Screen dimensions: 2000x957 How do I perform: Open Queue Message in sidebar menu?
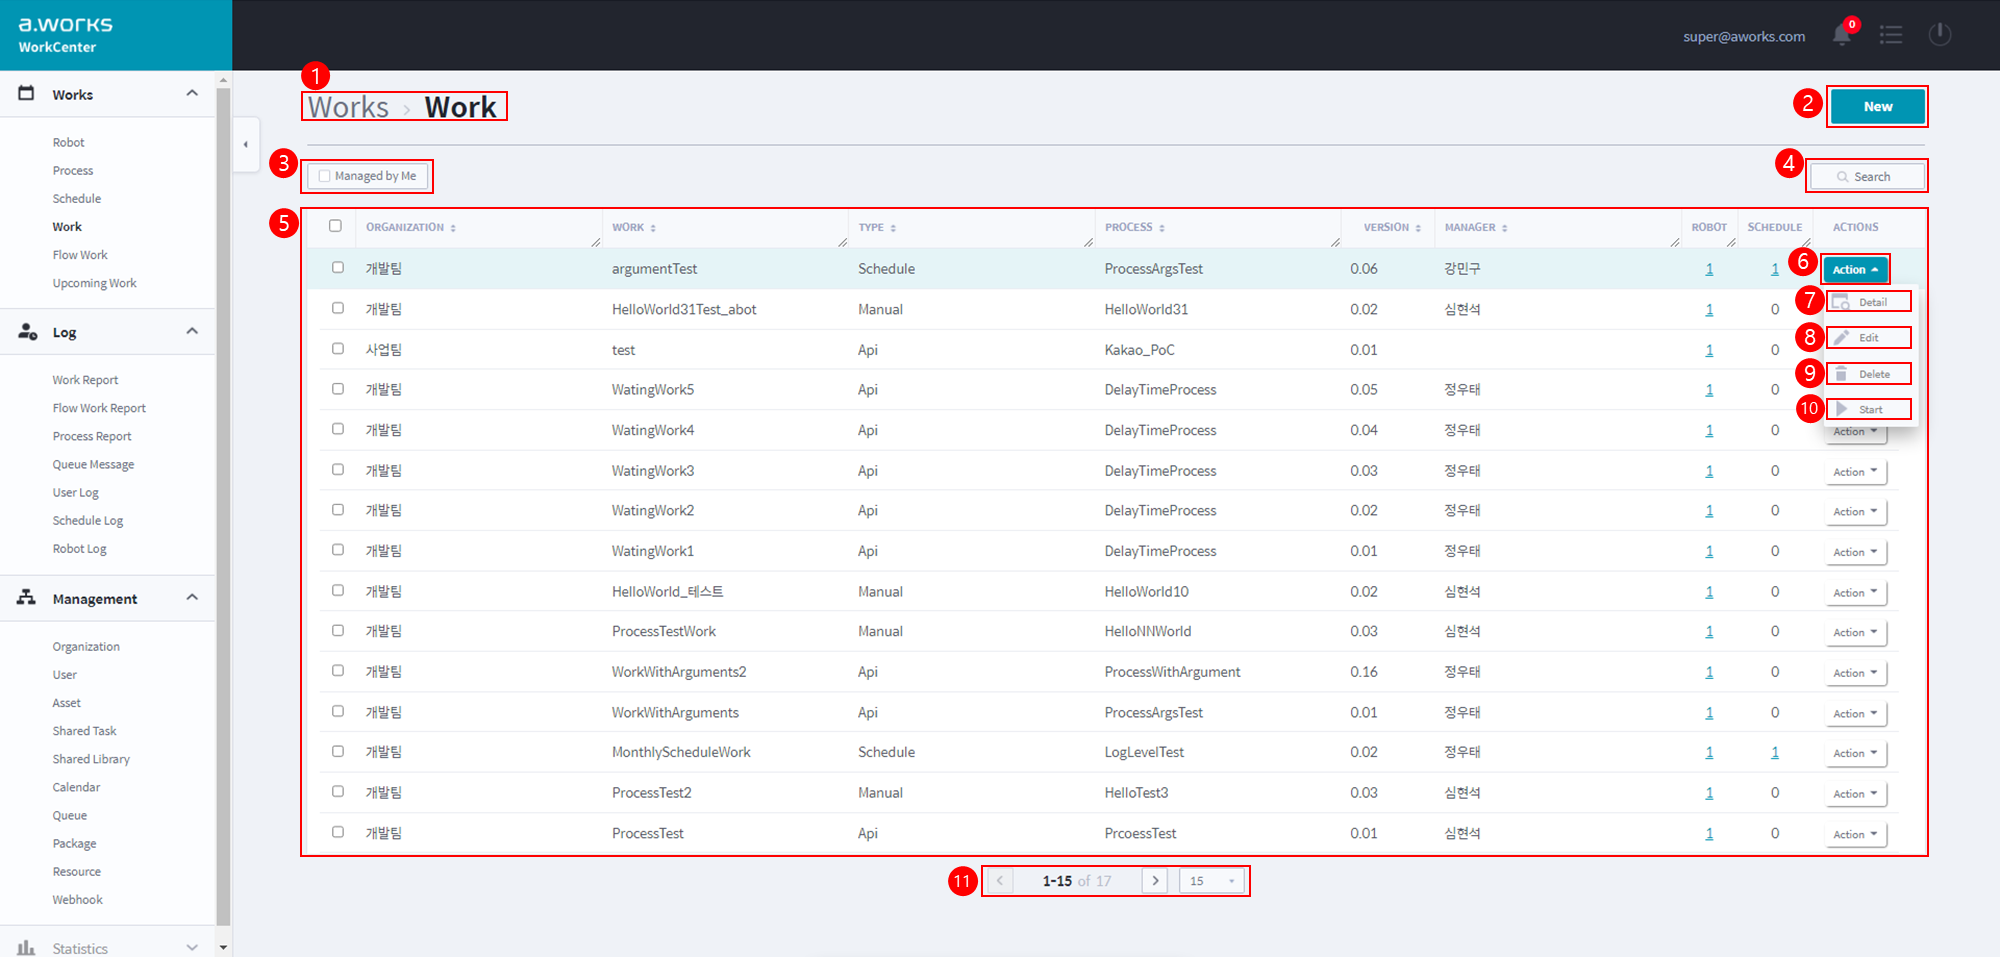click(x=93, y=465)
